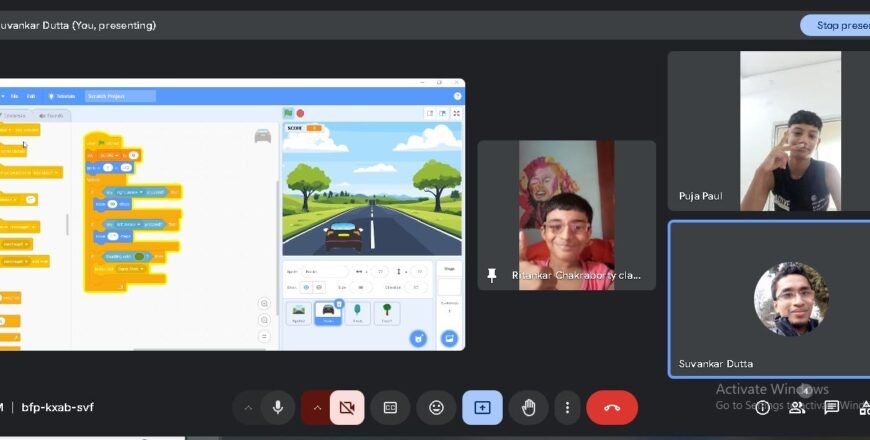Image resolution: width=870 pixels, height=440 pixels.
Task: Show the people participants panel
Action: (x=797, y=408)
